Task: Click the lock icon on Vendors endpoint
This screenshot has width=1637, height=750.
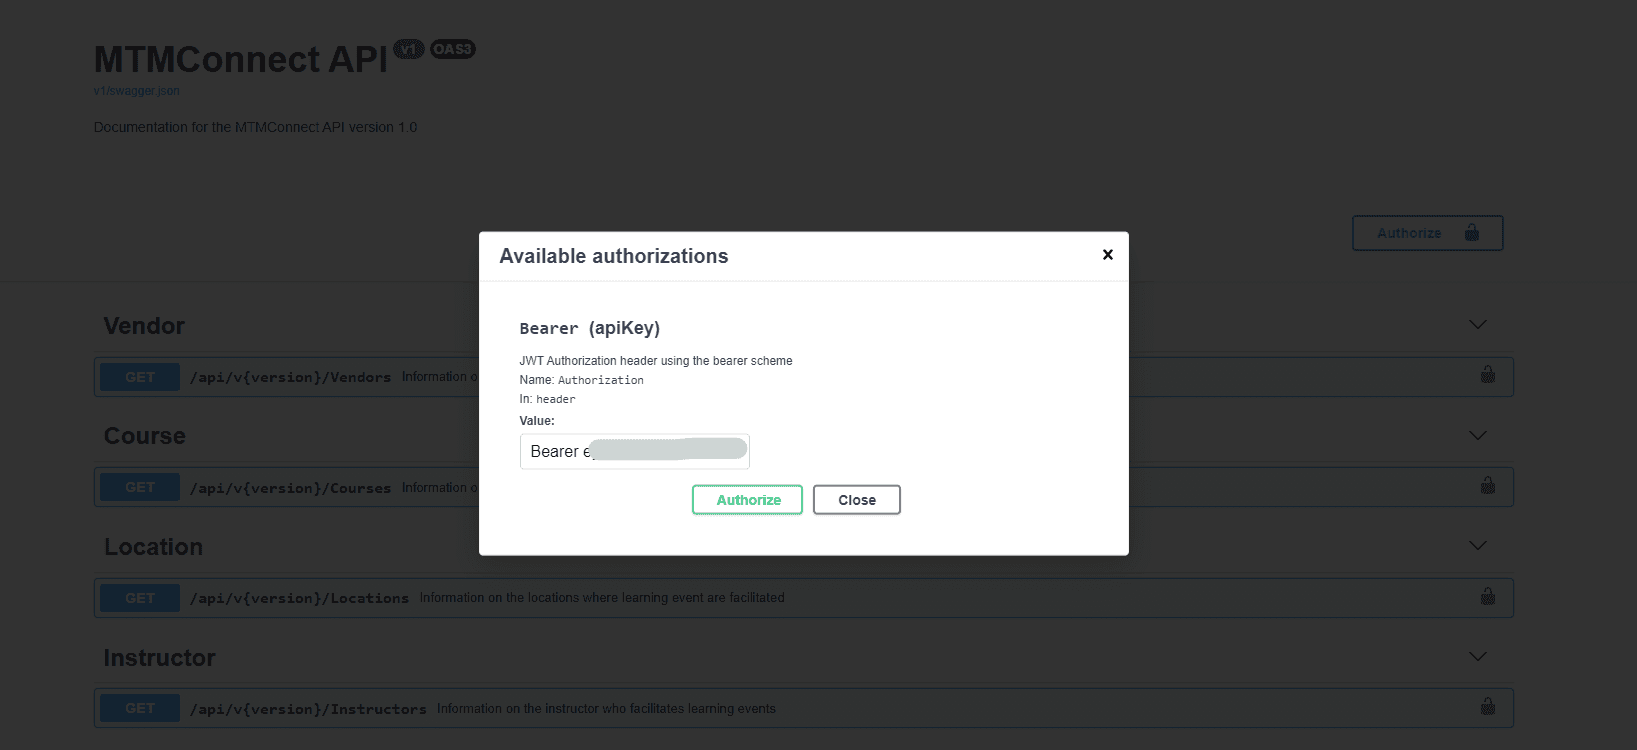Action: click(x=1488, y=375)
